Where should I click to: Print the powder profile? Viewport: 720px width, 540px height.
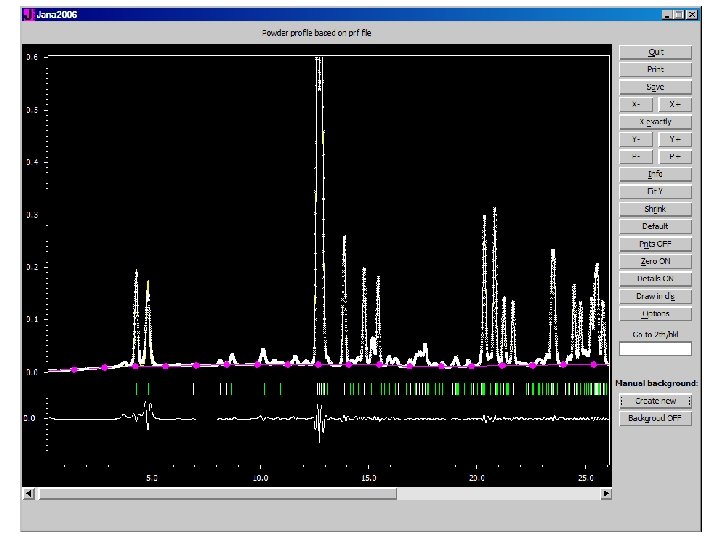click(x=655, y=70)
